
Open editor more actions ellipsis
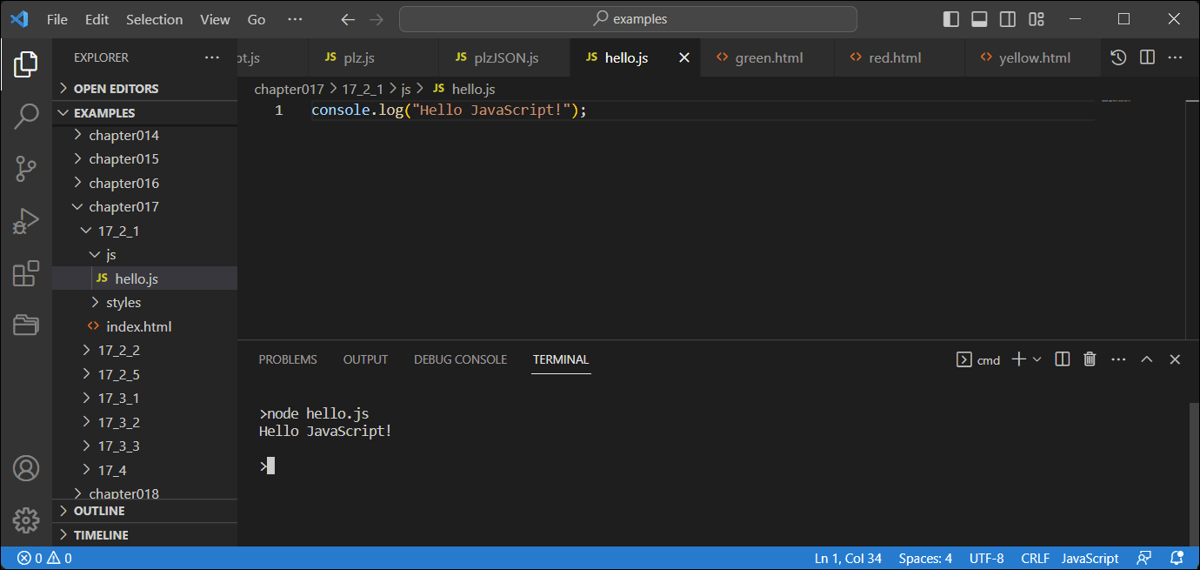(1175, 58)
